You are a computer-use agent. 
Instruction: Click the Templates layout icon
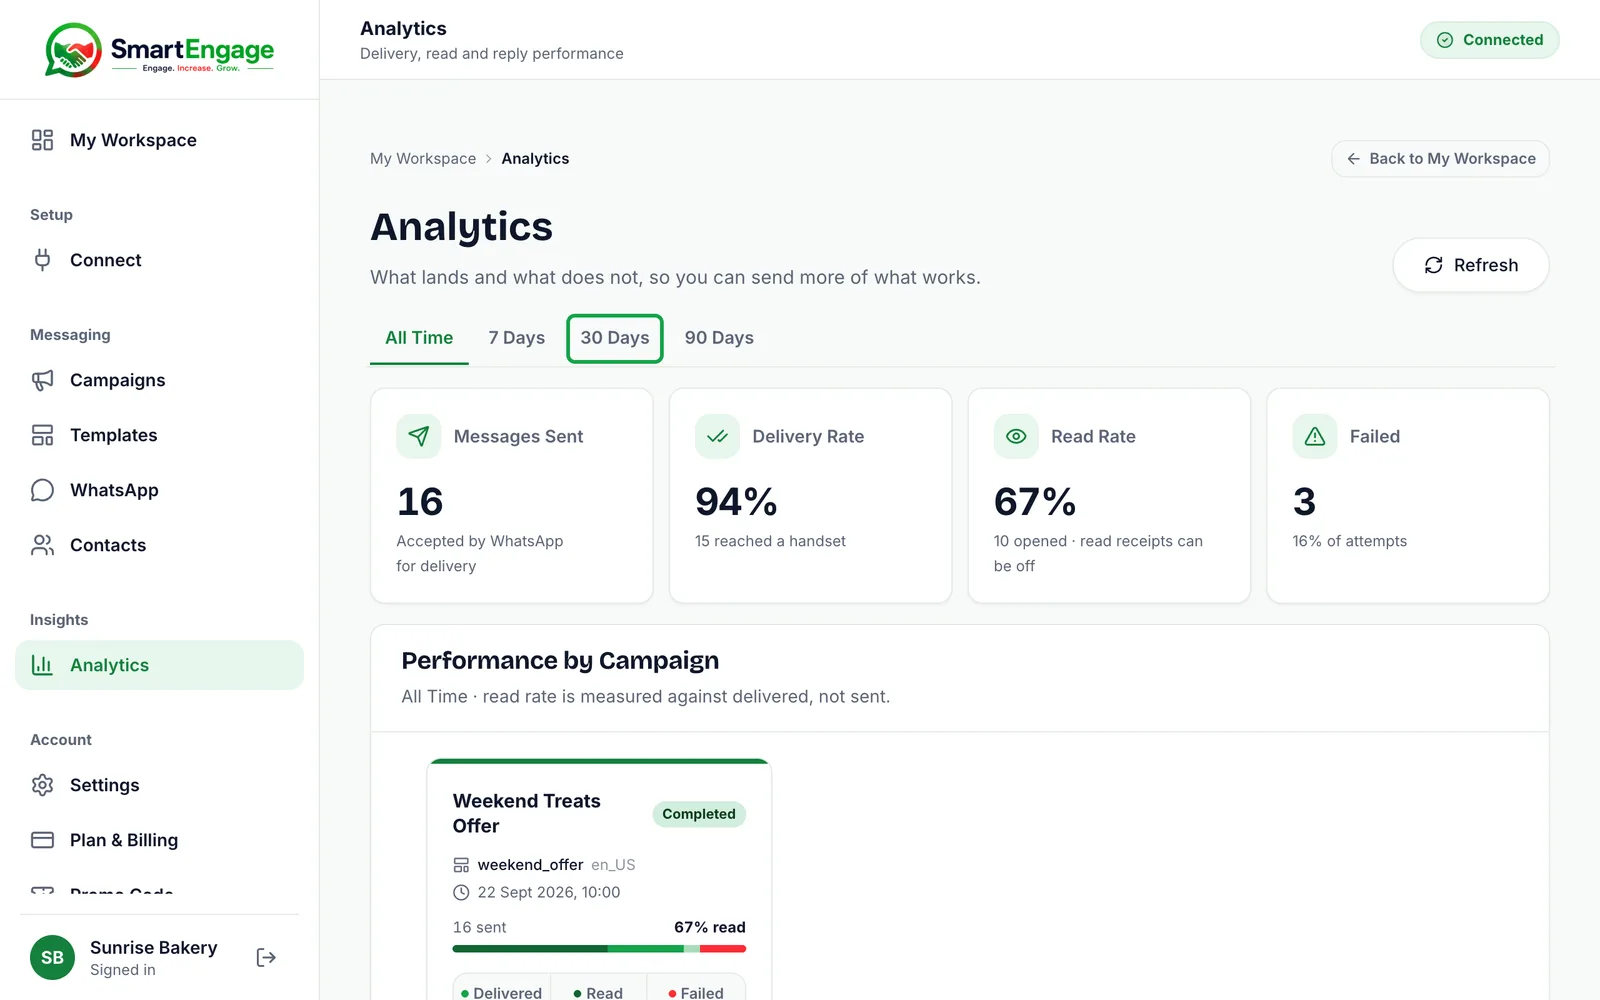tap(42, 435)
